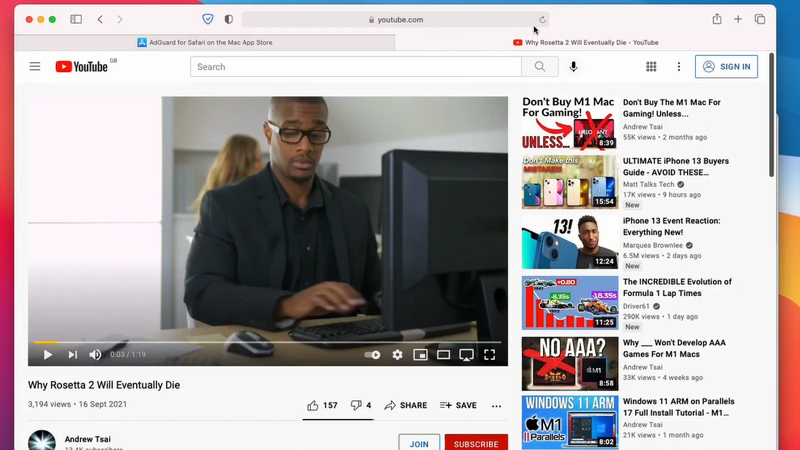
Task: Click the page vertical scrollbar
Action: (771, 115)
